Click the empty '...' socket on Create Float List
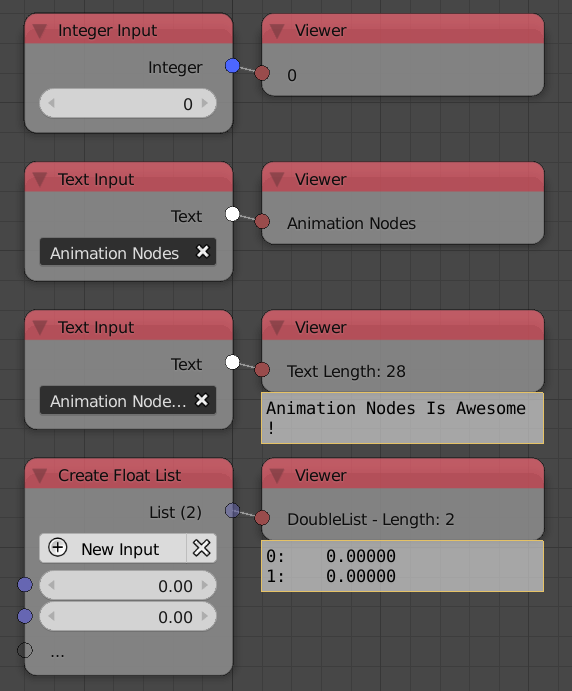Screen dimensions: 572x691 coord(25,650)
